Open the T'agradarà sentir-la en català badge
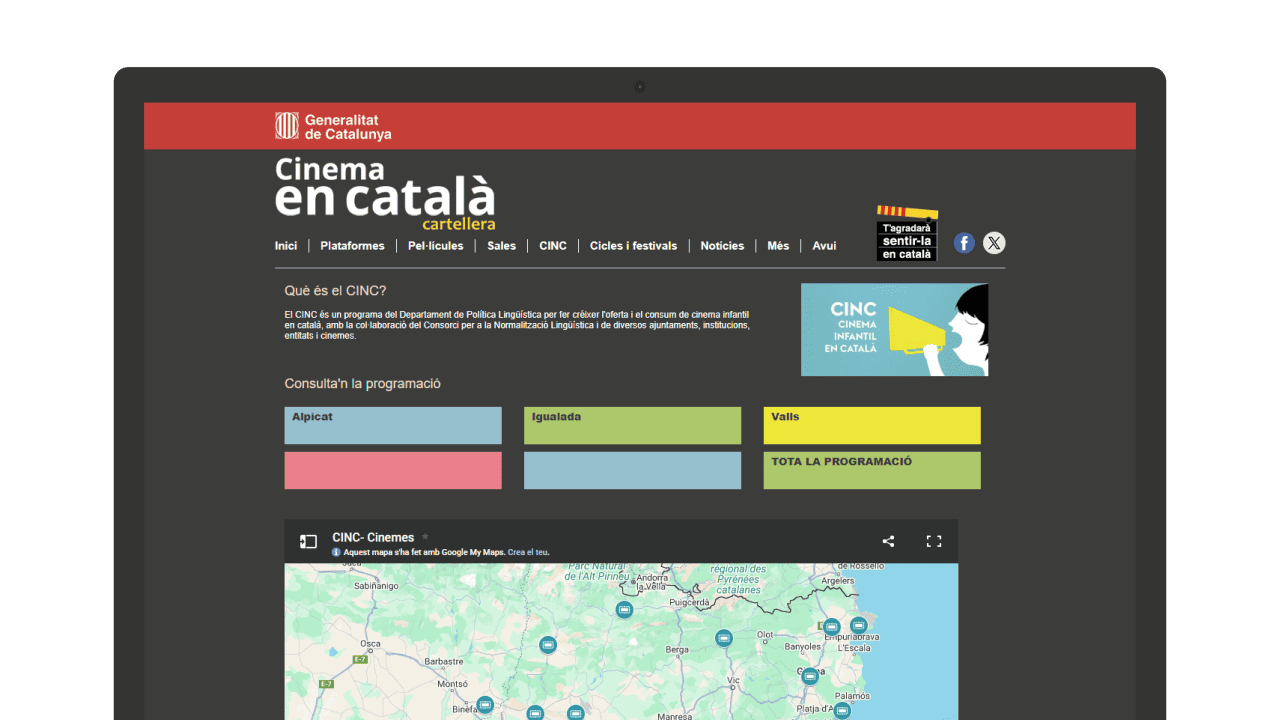This screenshot has width=1280, height=720. [x=907, y=233]
